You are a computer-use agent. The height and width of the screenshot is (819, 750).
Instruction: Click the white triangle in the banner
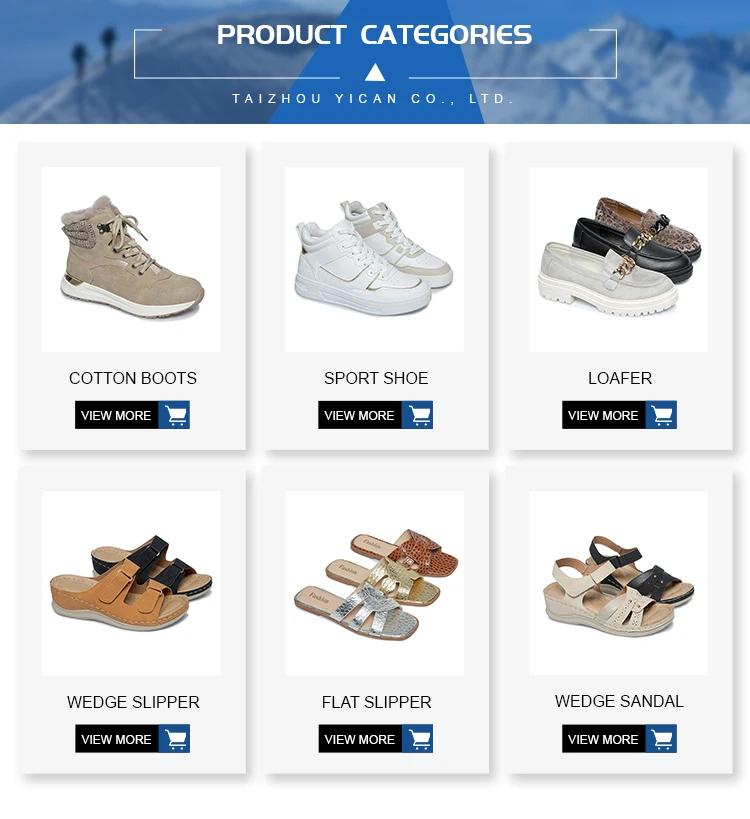(375, 72)
